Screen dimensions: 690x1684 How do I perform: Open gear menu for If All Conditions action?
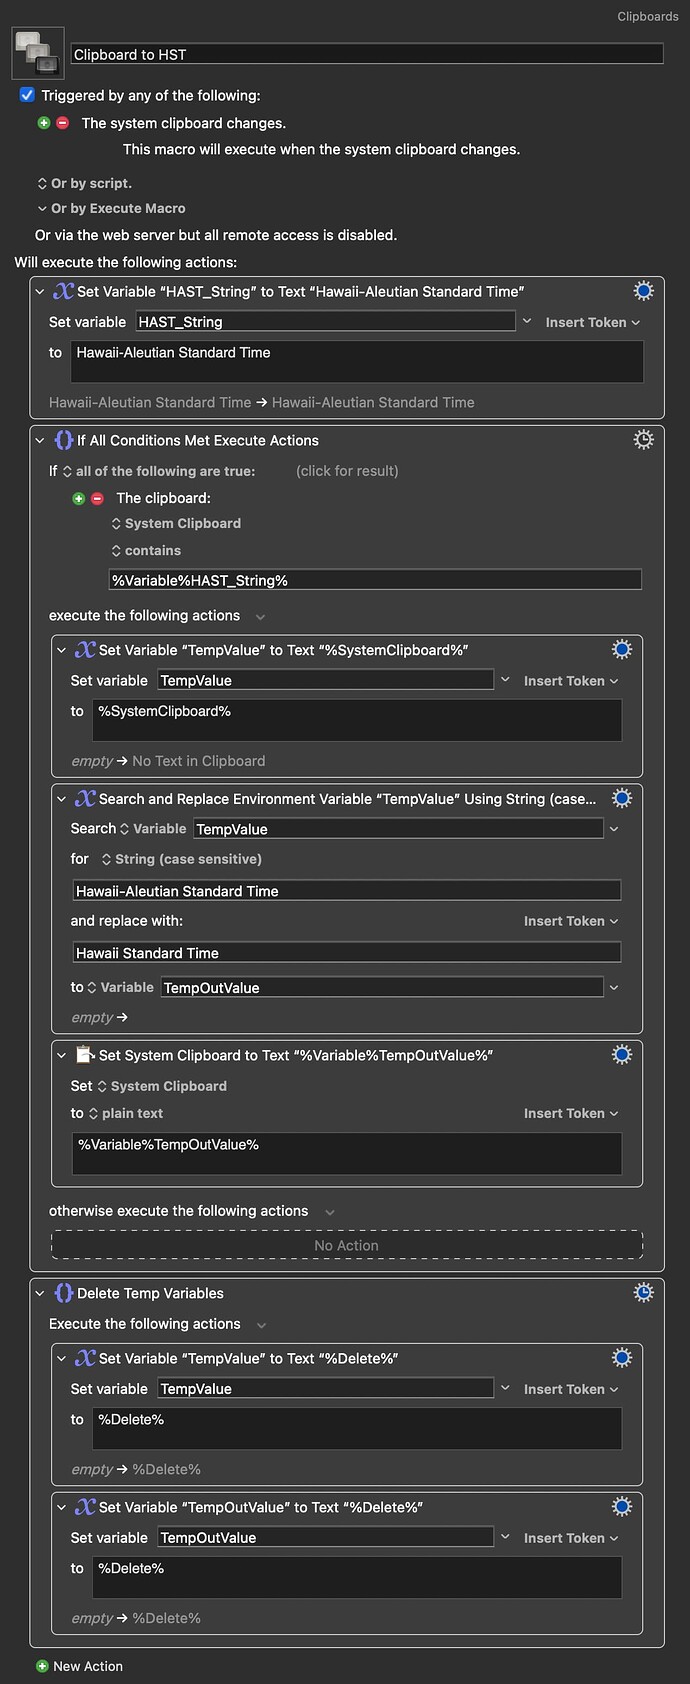pyautogui.click(x=643, y=440)
